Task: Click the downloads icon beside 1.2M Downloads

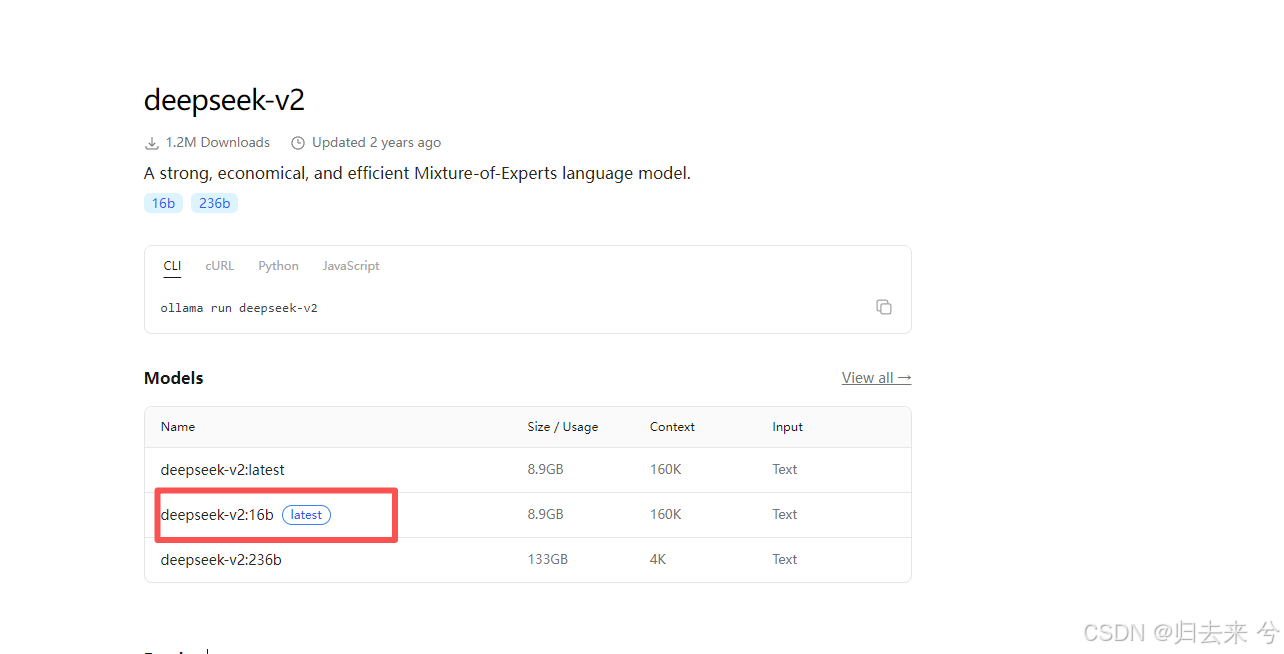Action: 152,143
